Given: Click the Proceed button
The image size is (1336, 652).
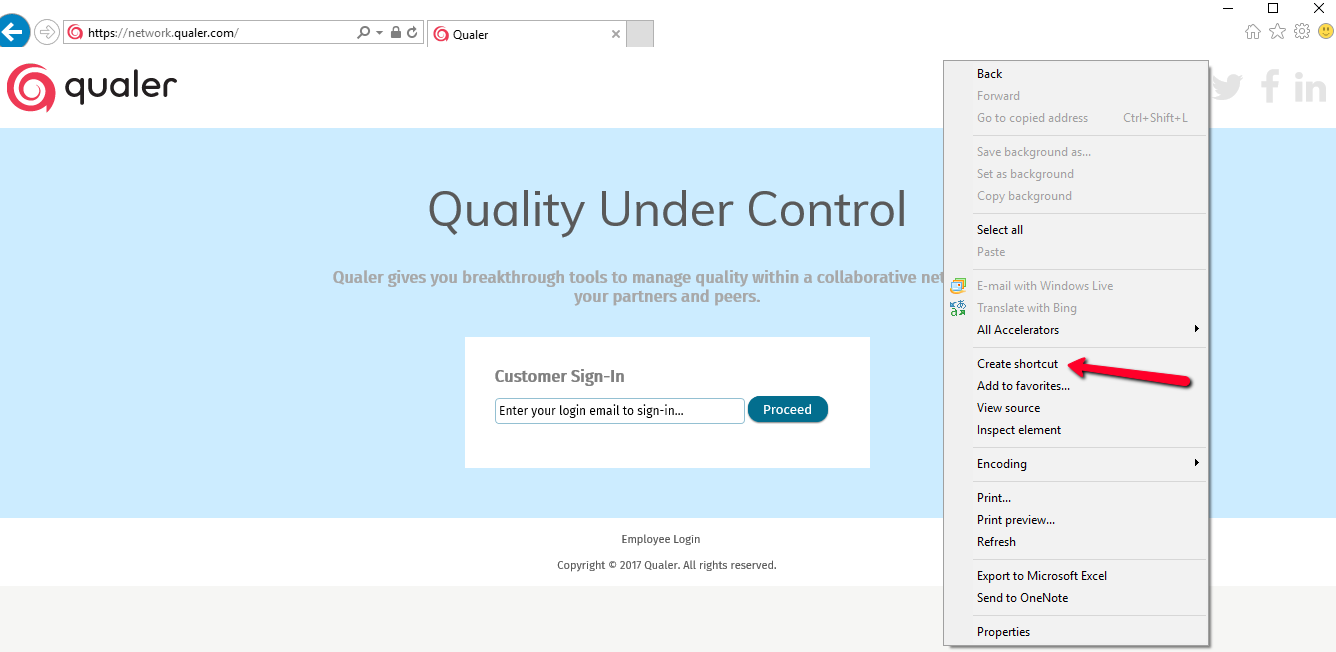Looking at the screenshot, I should click(788, 410).
